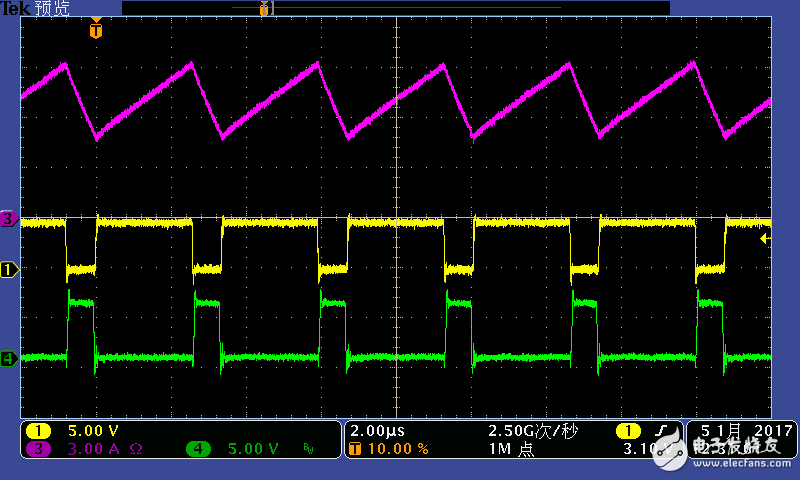
Task: Click the trigger source channel 1 badge
Action: pyautogui.click(x=627, y=431)
